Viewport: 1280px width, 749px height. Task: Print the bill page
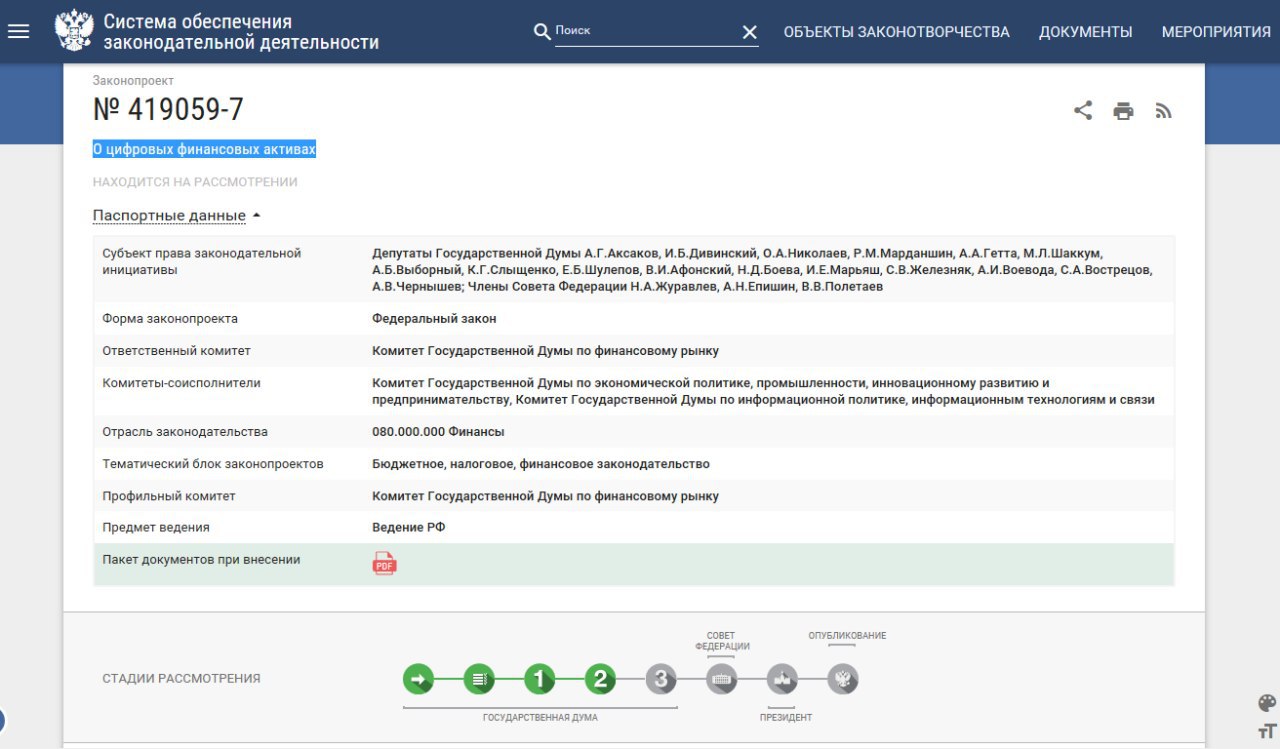(x=1124, y=111)
